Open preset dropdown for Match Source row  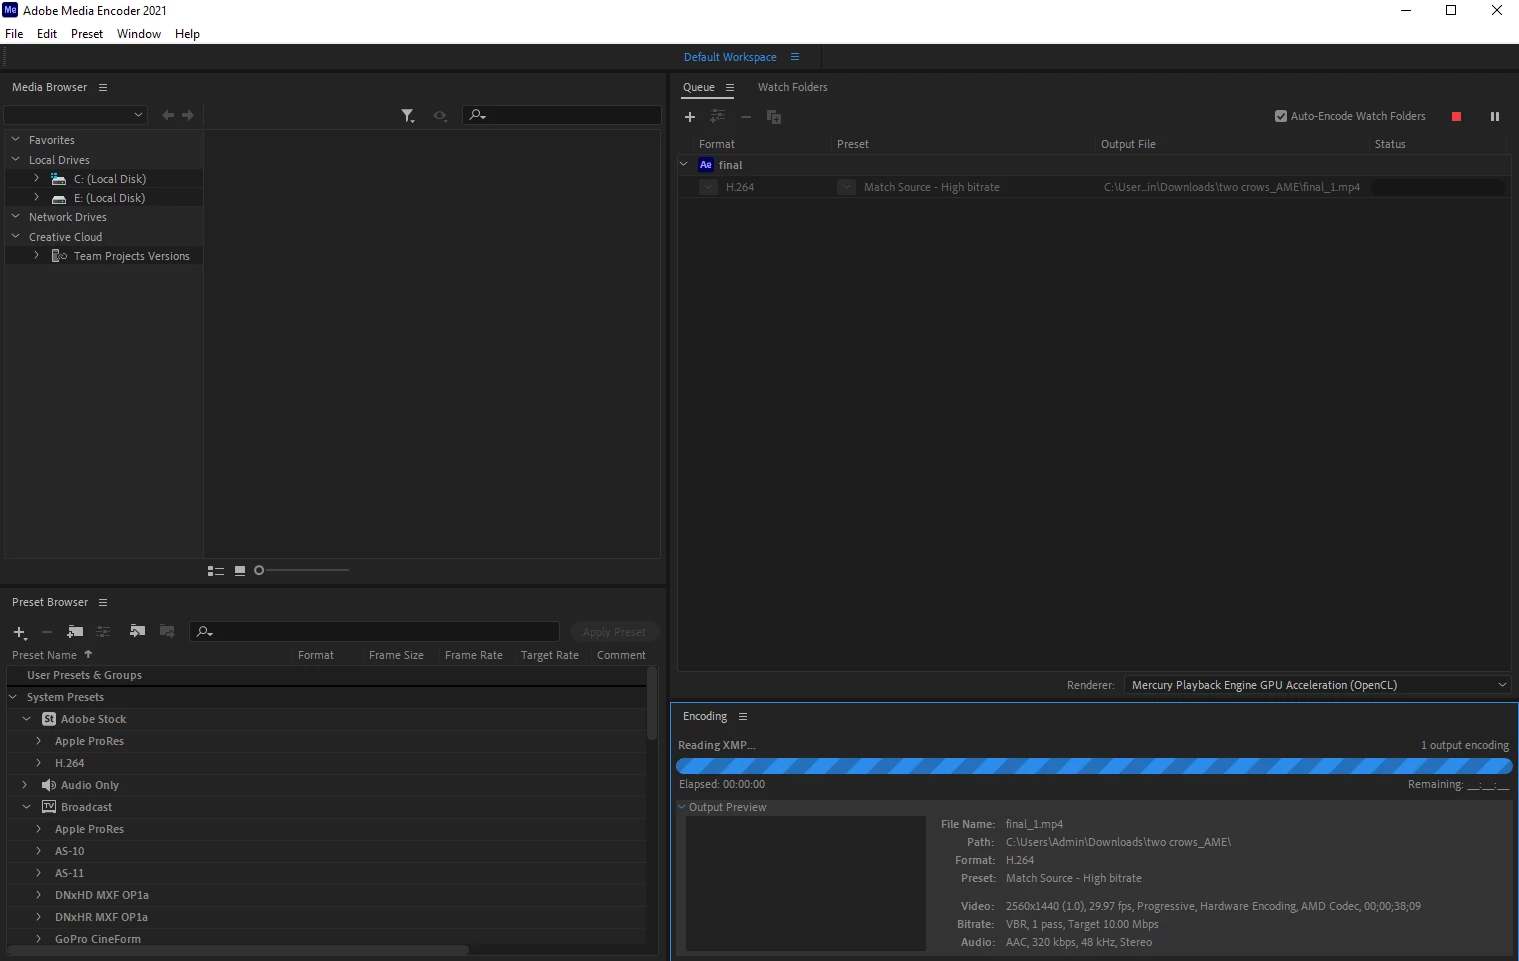click(x=846, y=187)
